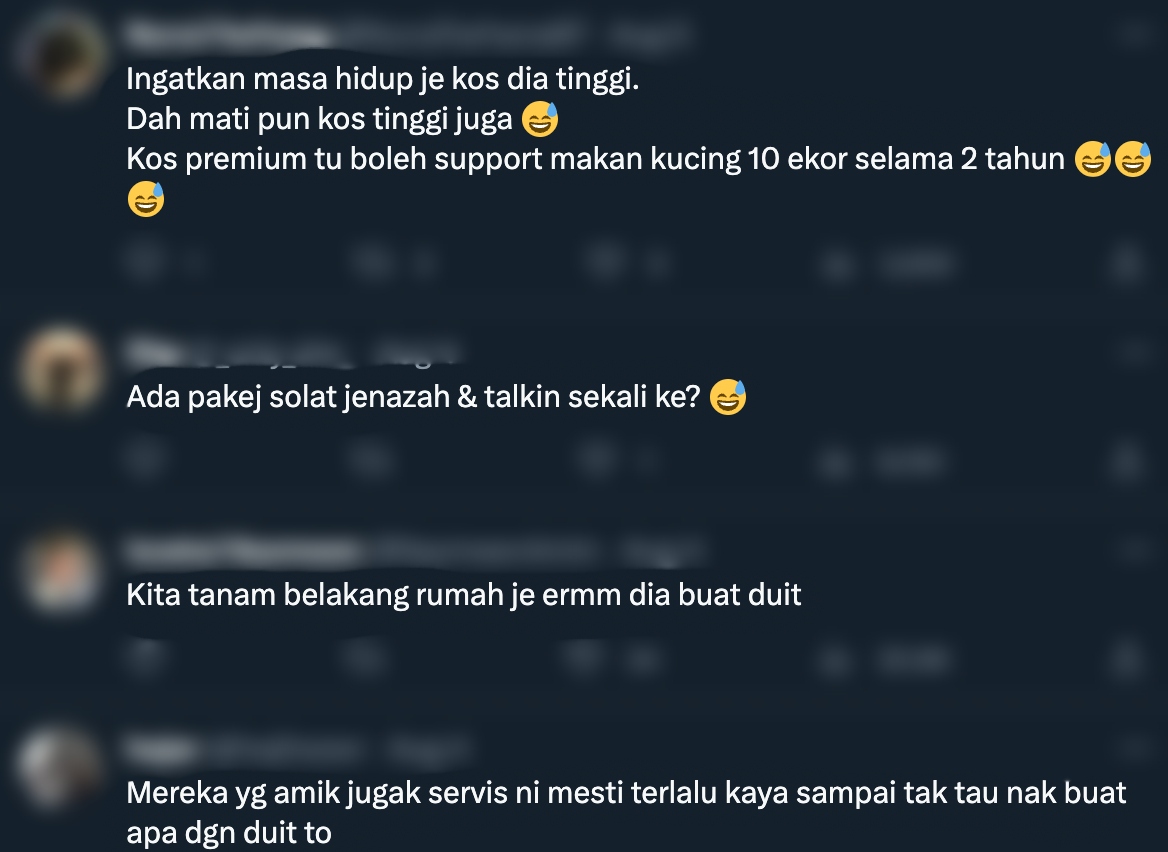Share the 'Ingatkan masa hidup' tweet
Screen dimensions: 1168x852
click(x=1126, y=263)
